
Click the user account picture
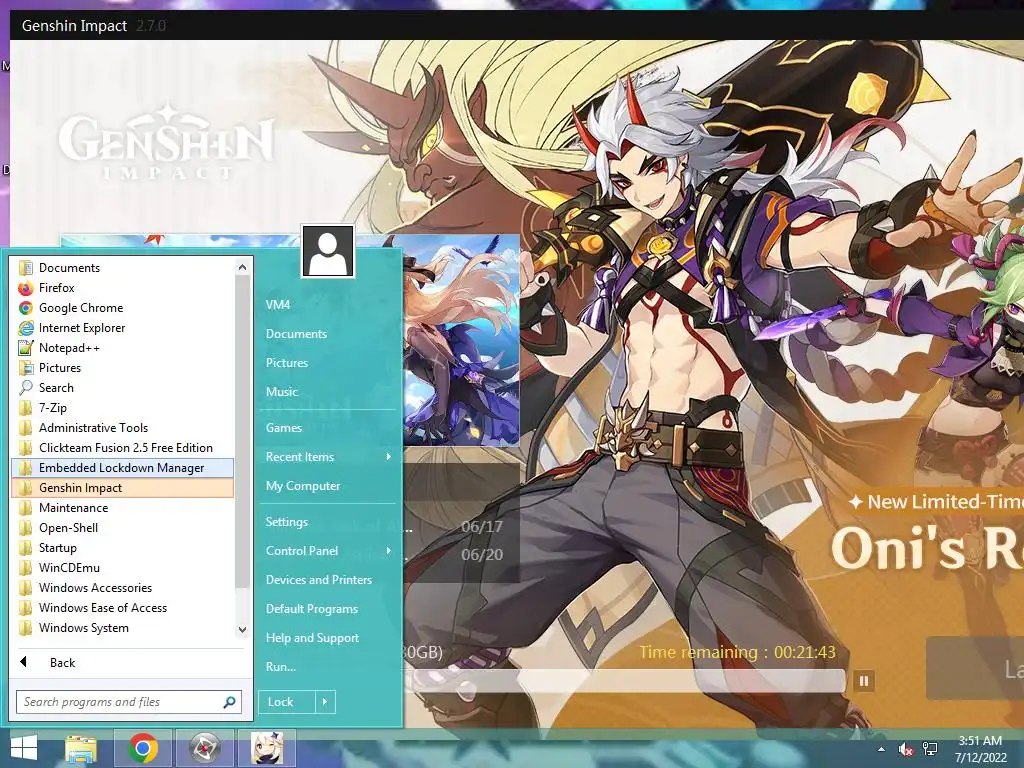point(328,251)
